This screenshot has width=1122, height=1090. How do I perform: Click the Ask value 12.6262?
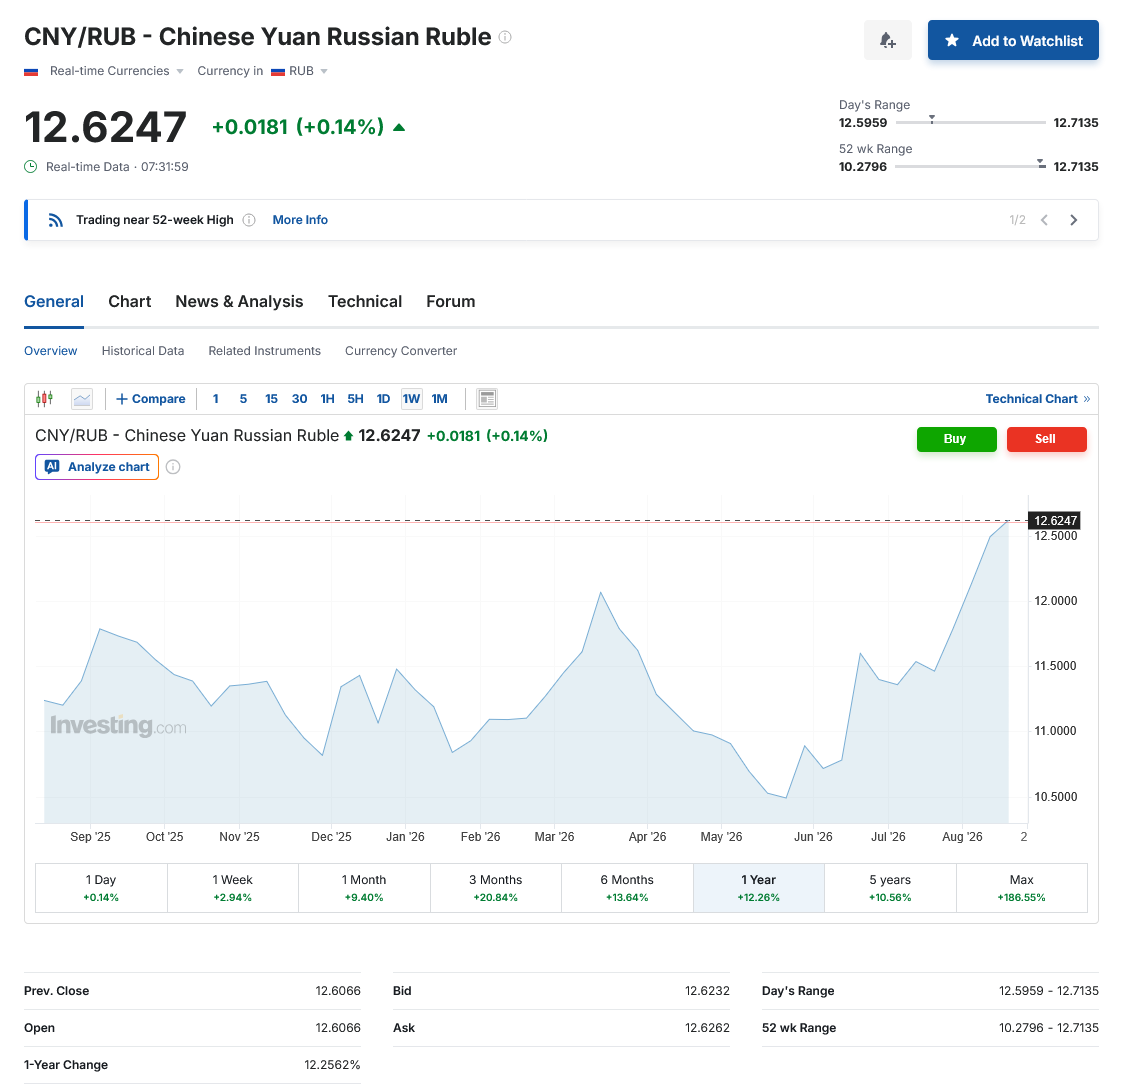coord(707,1028)
